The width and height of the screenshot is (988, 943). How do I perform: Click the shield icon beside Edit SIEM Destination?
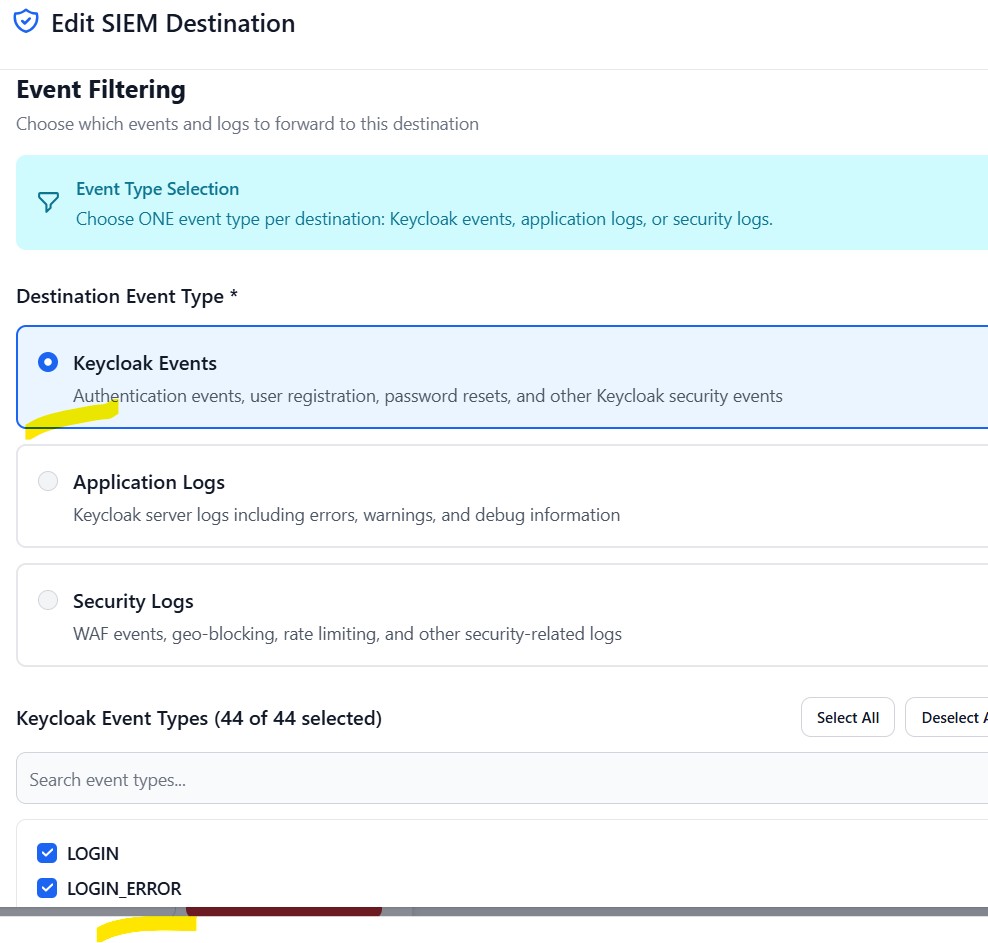tap(25, 22)
